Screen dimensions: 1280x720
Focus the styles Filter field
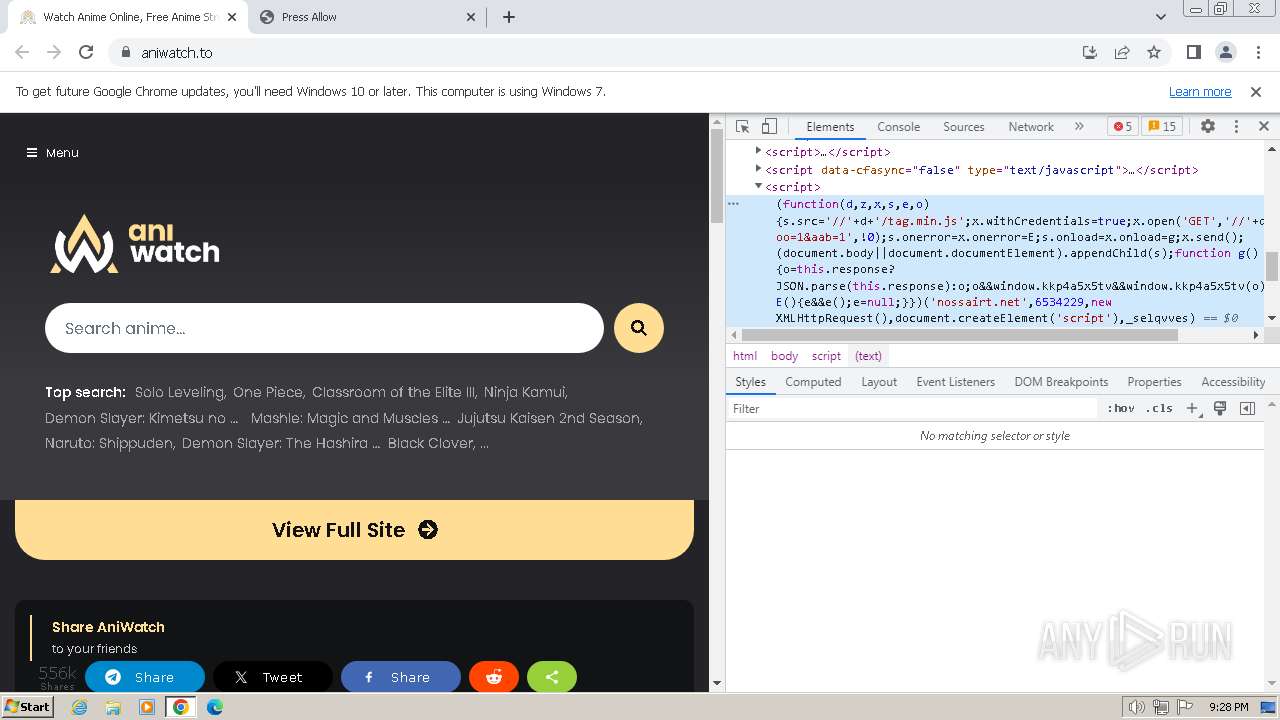pyautogui.click(x=912, y=409)
